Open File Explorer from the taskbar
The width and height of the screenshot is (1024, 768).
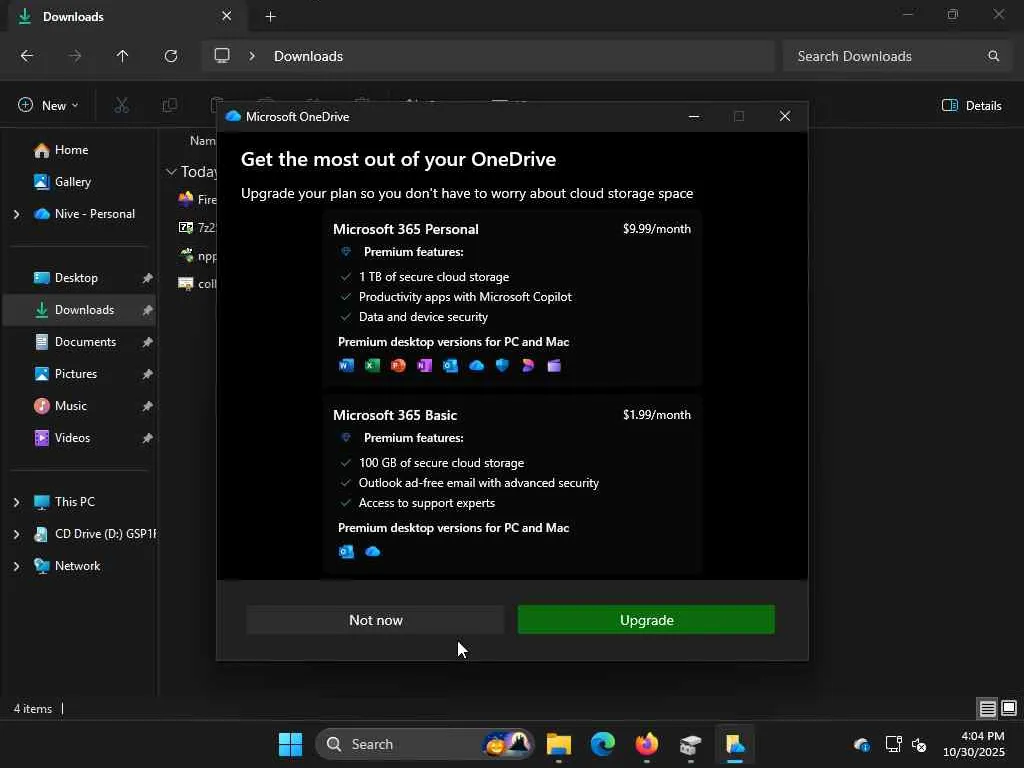click(559, 744)
